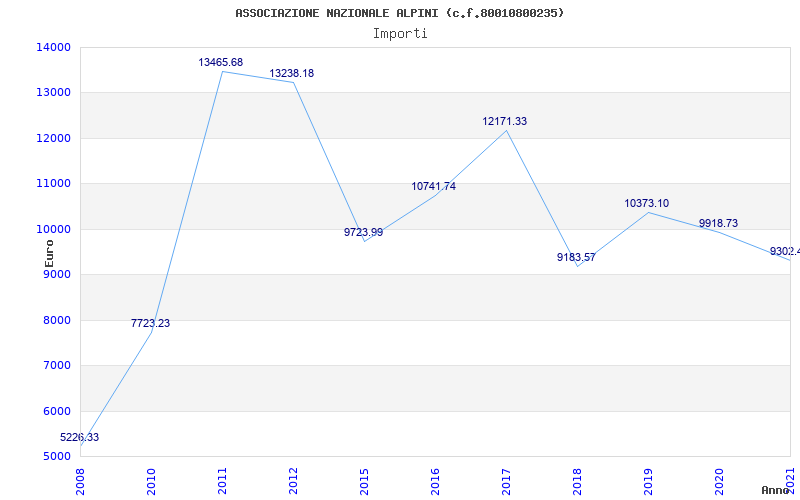Click the 10000 y-axis tick label
This screenshot has width=800, height=500.
tap(53, 229)
